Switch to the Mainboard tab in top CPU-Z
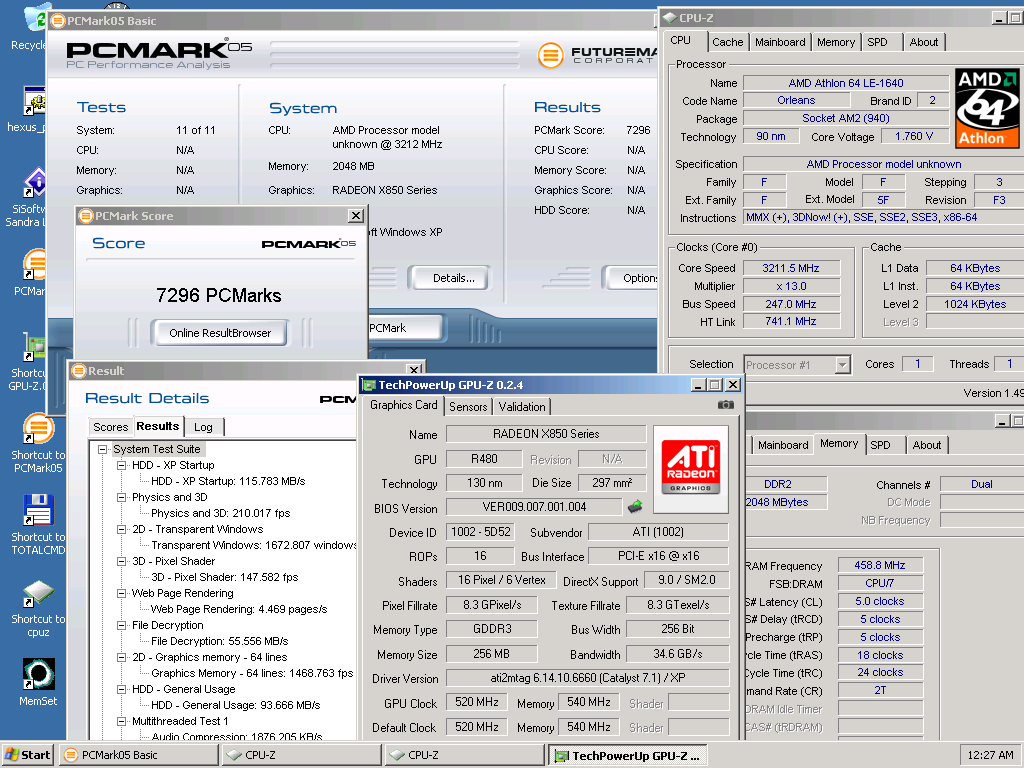Viewport: 1024px width, 768px height. [x=780, y=42]
